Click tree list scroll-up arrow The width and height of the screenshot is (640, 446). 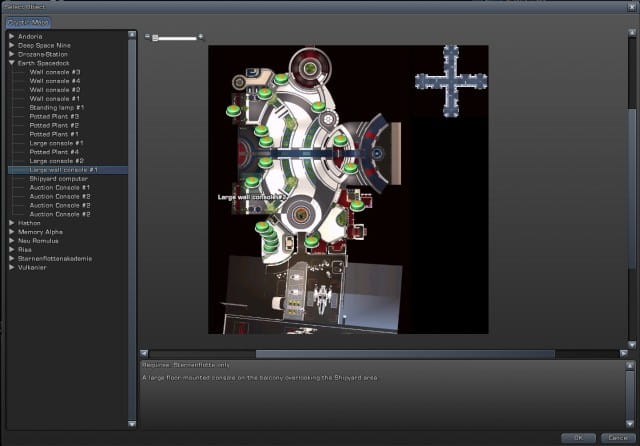131,35
